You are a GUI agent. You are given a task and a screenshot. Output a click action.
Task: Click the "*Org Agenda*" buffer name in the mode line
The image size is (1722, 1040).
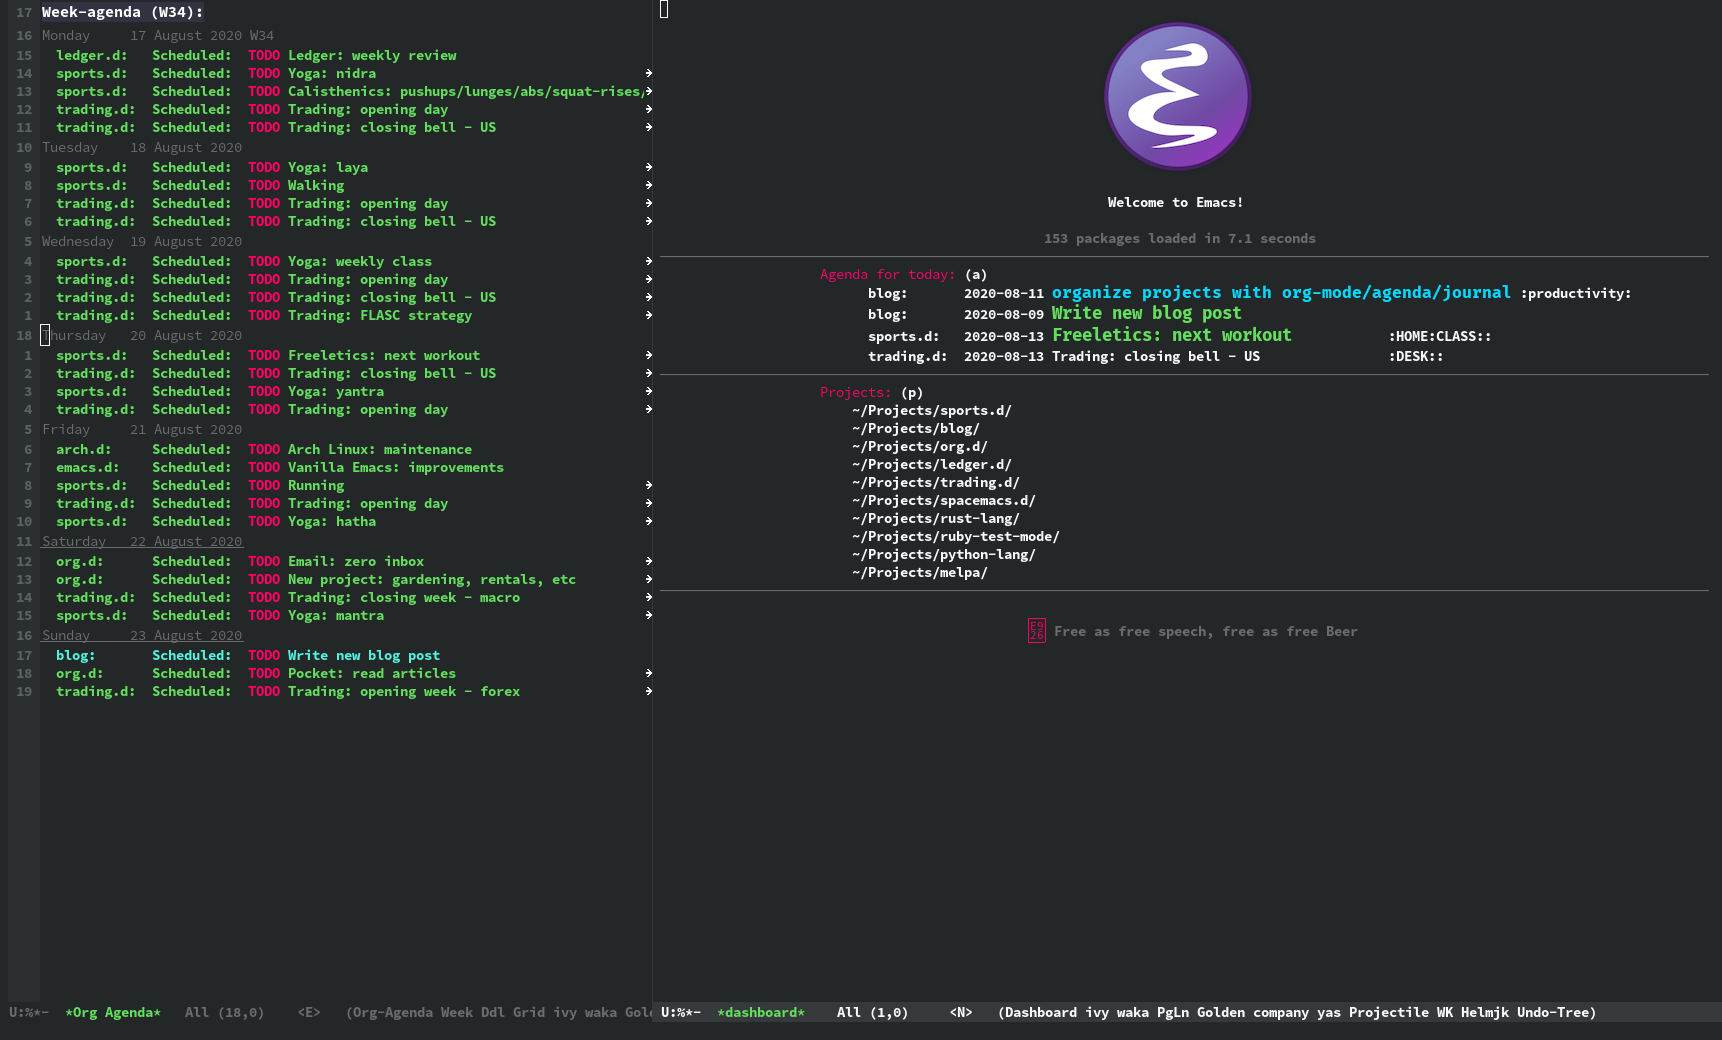point(113,1012)
